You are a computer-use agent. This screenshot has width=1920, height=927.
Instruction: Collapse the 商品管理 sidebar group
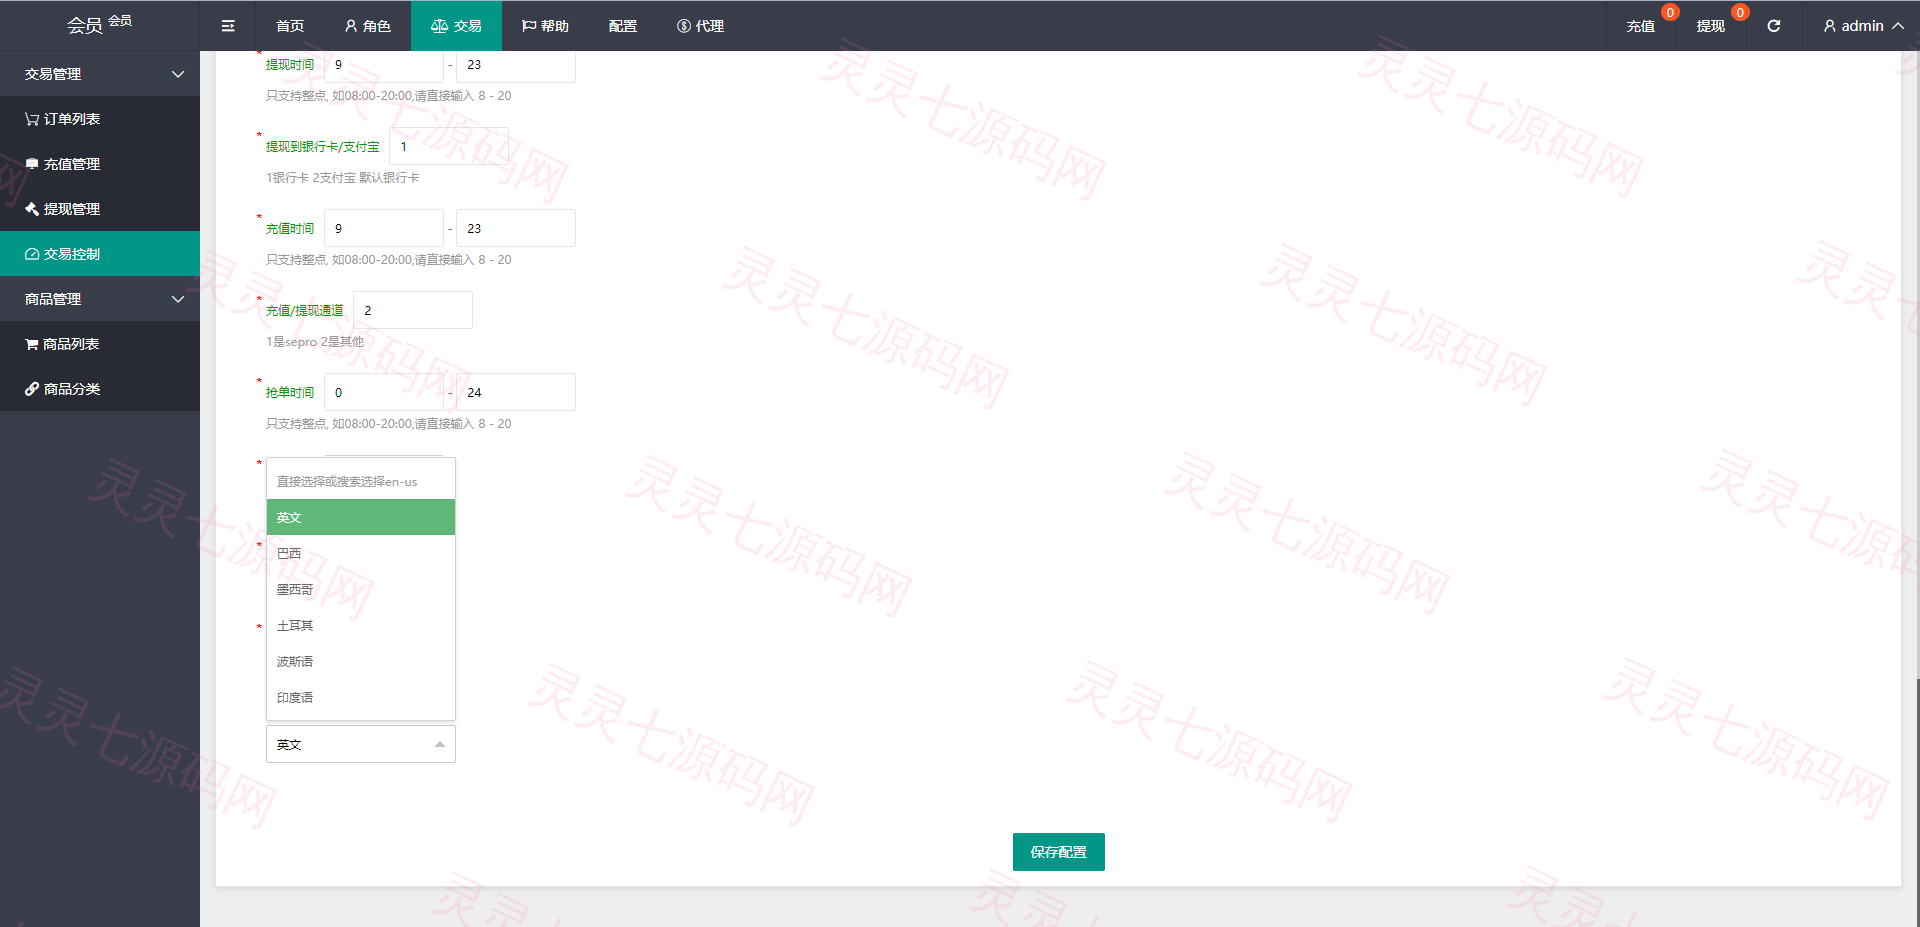coord(100,299)
